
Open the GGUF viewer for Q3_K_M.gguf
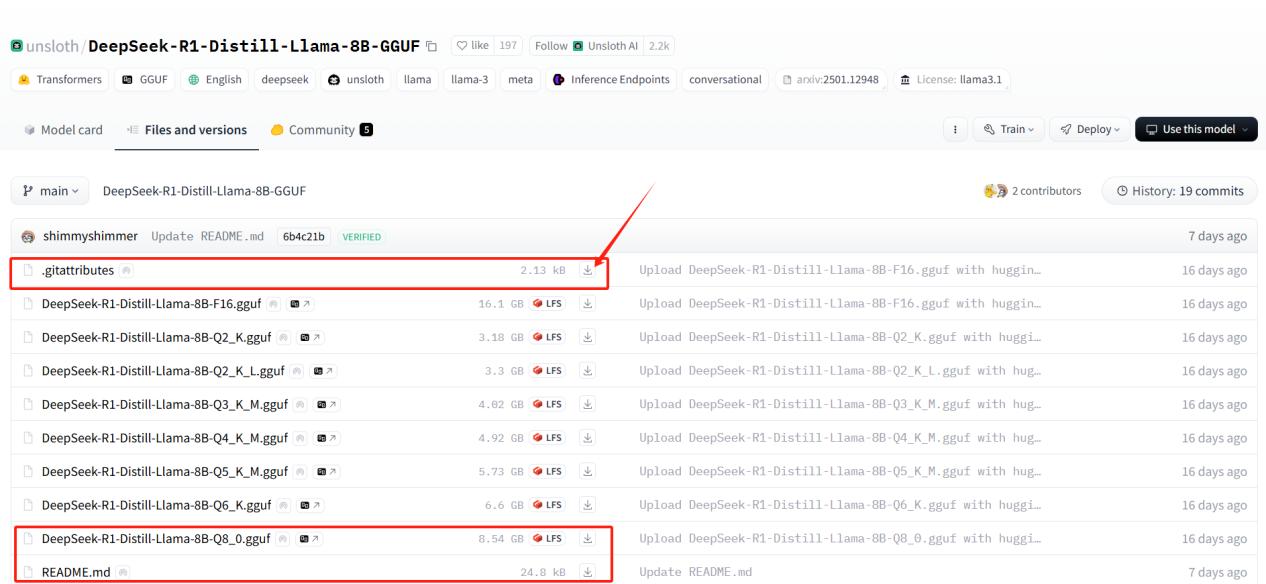pyautogui.click(x=327, y=405)
